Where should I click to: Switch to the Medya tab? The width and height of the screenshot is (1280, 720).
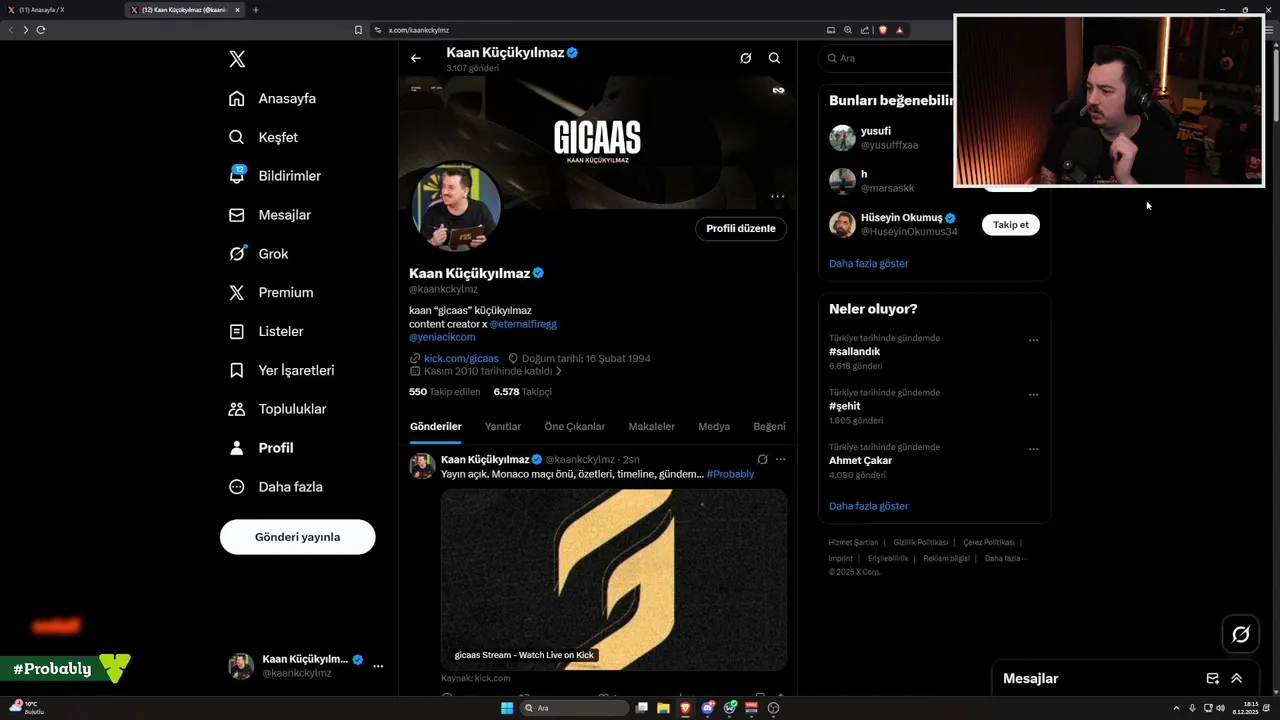point(714,426)
